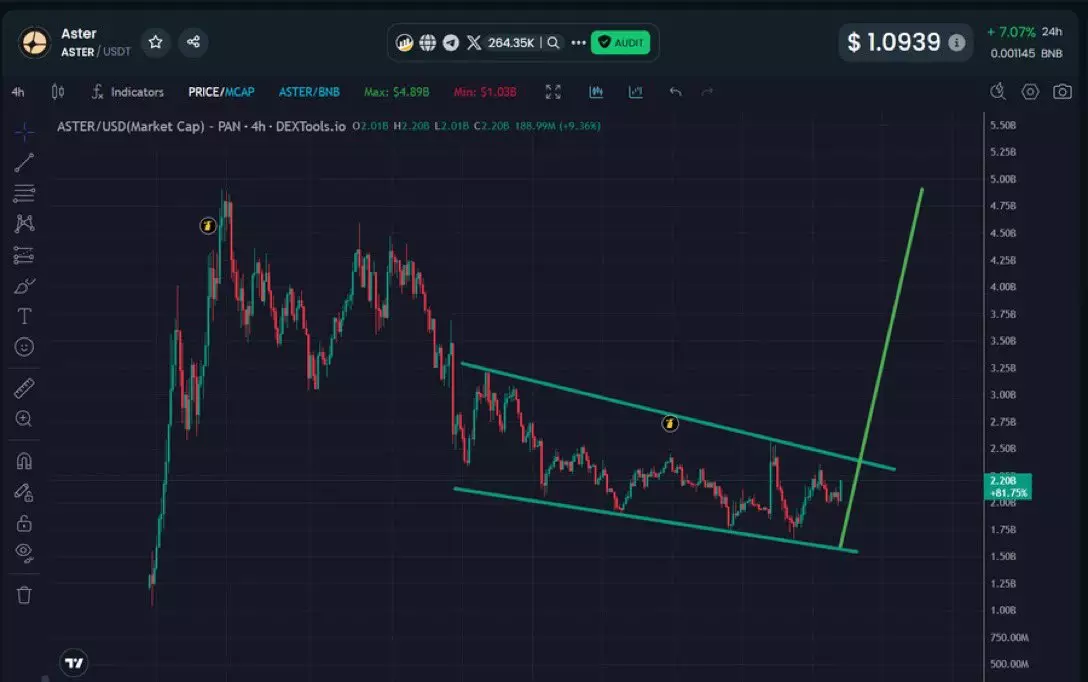Take a chart snapshot with camera icon

point(1061,92)
